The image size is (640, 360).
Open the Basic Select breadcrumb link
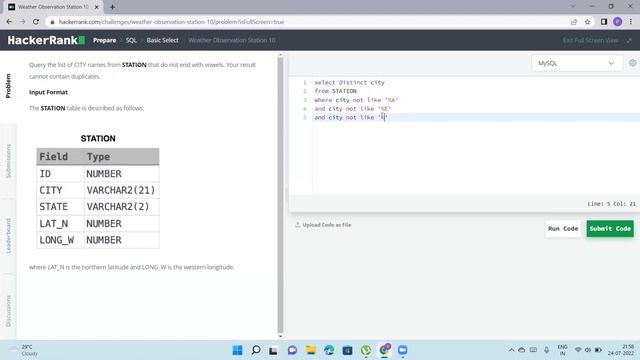[162, 40]
